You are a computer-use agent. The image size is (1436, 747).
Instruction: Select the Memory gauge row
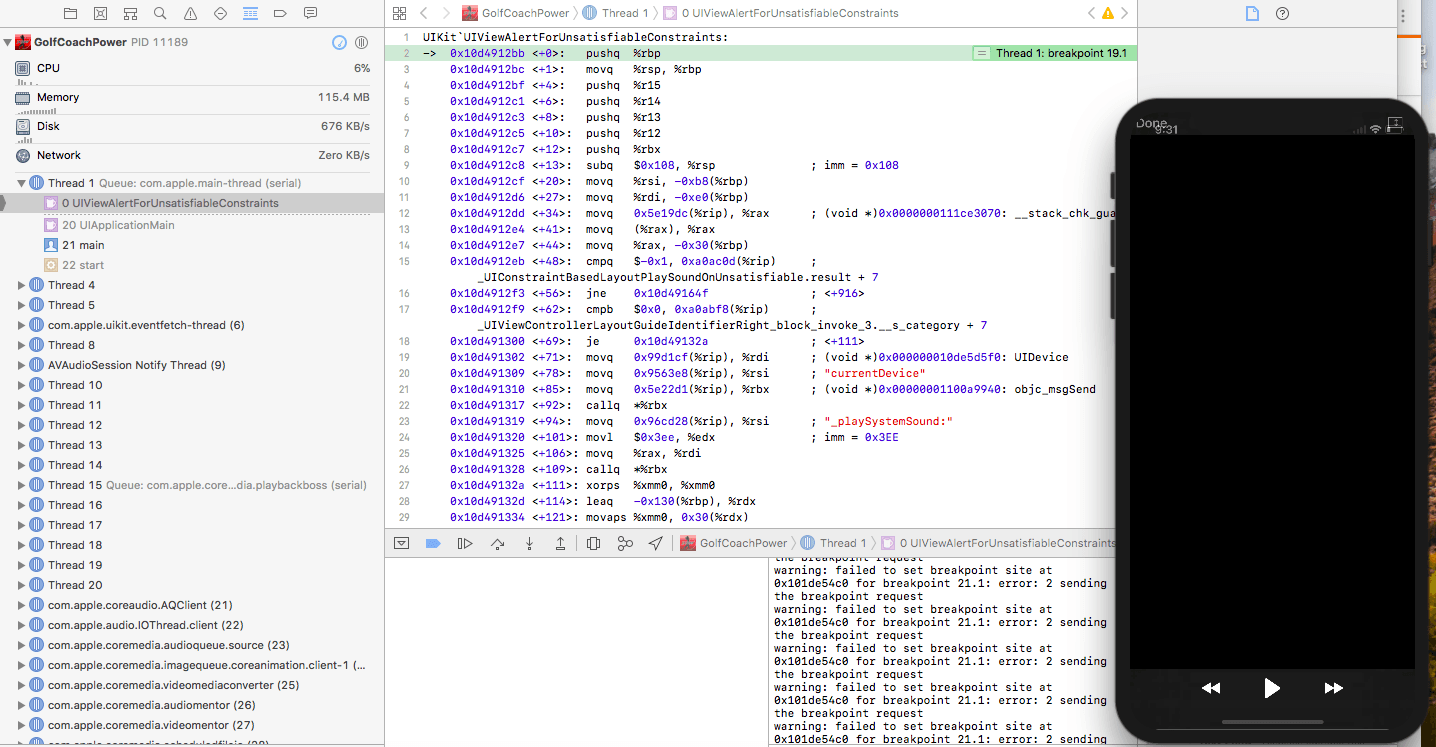pyautogui.click(x=192, y=97)
